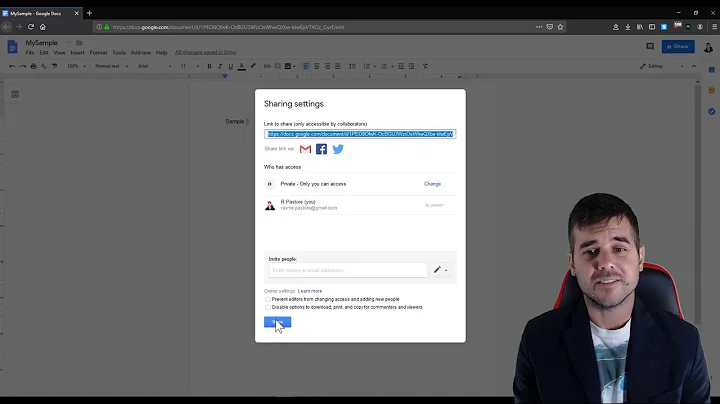Open the Help menu
Screen dimensions: 720x404
click(x=161, y=53)
